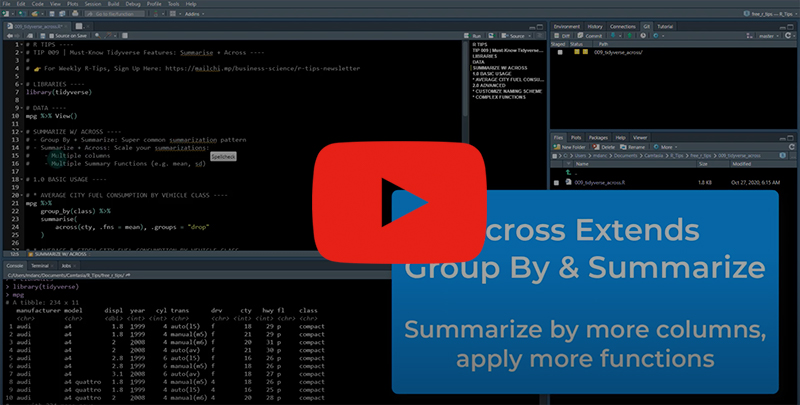Open the 009_tidyverse_across.R file in Files pane

coord(599,183)
